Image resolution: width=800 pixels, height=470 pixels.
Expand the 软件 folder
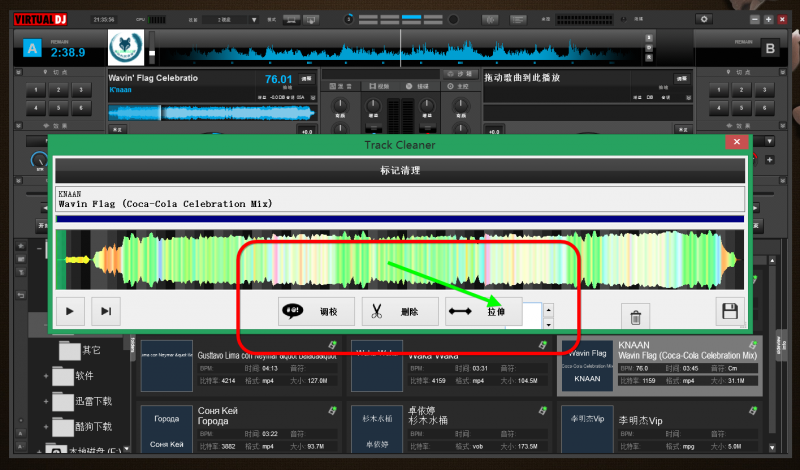coord(46,376)
